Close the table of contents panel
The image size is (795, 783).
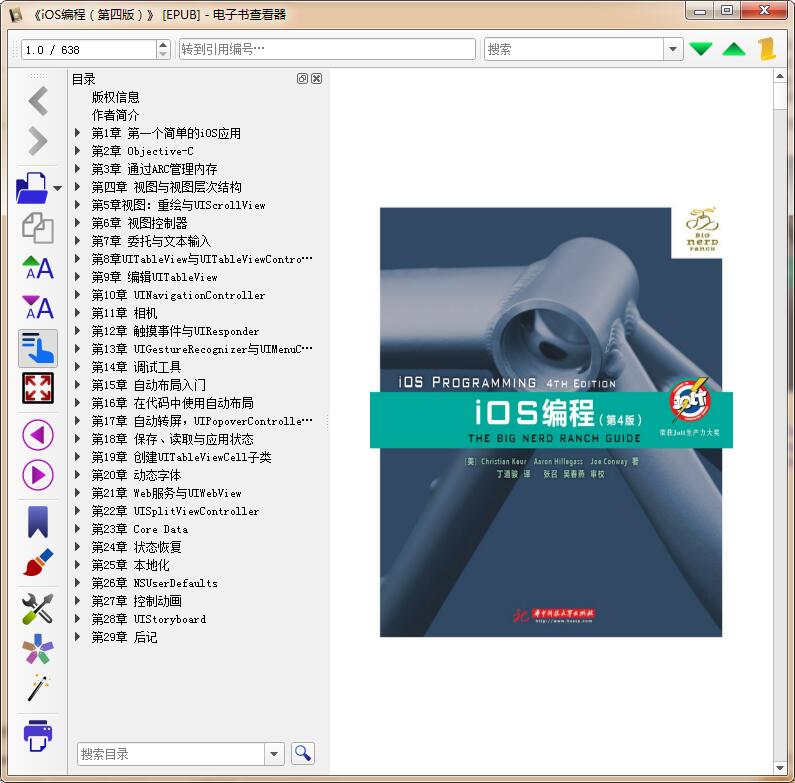point(316,79)
